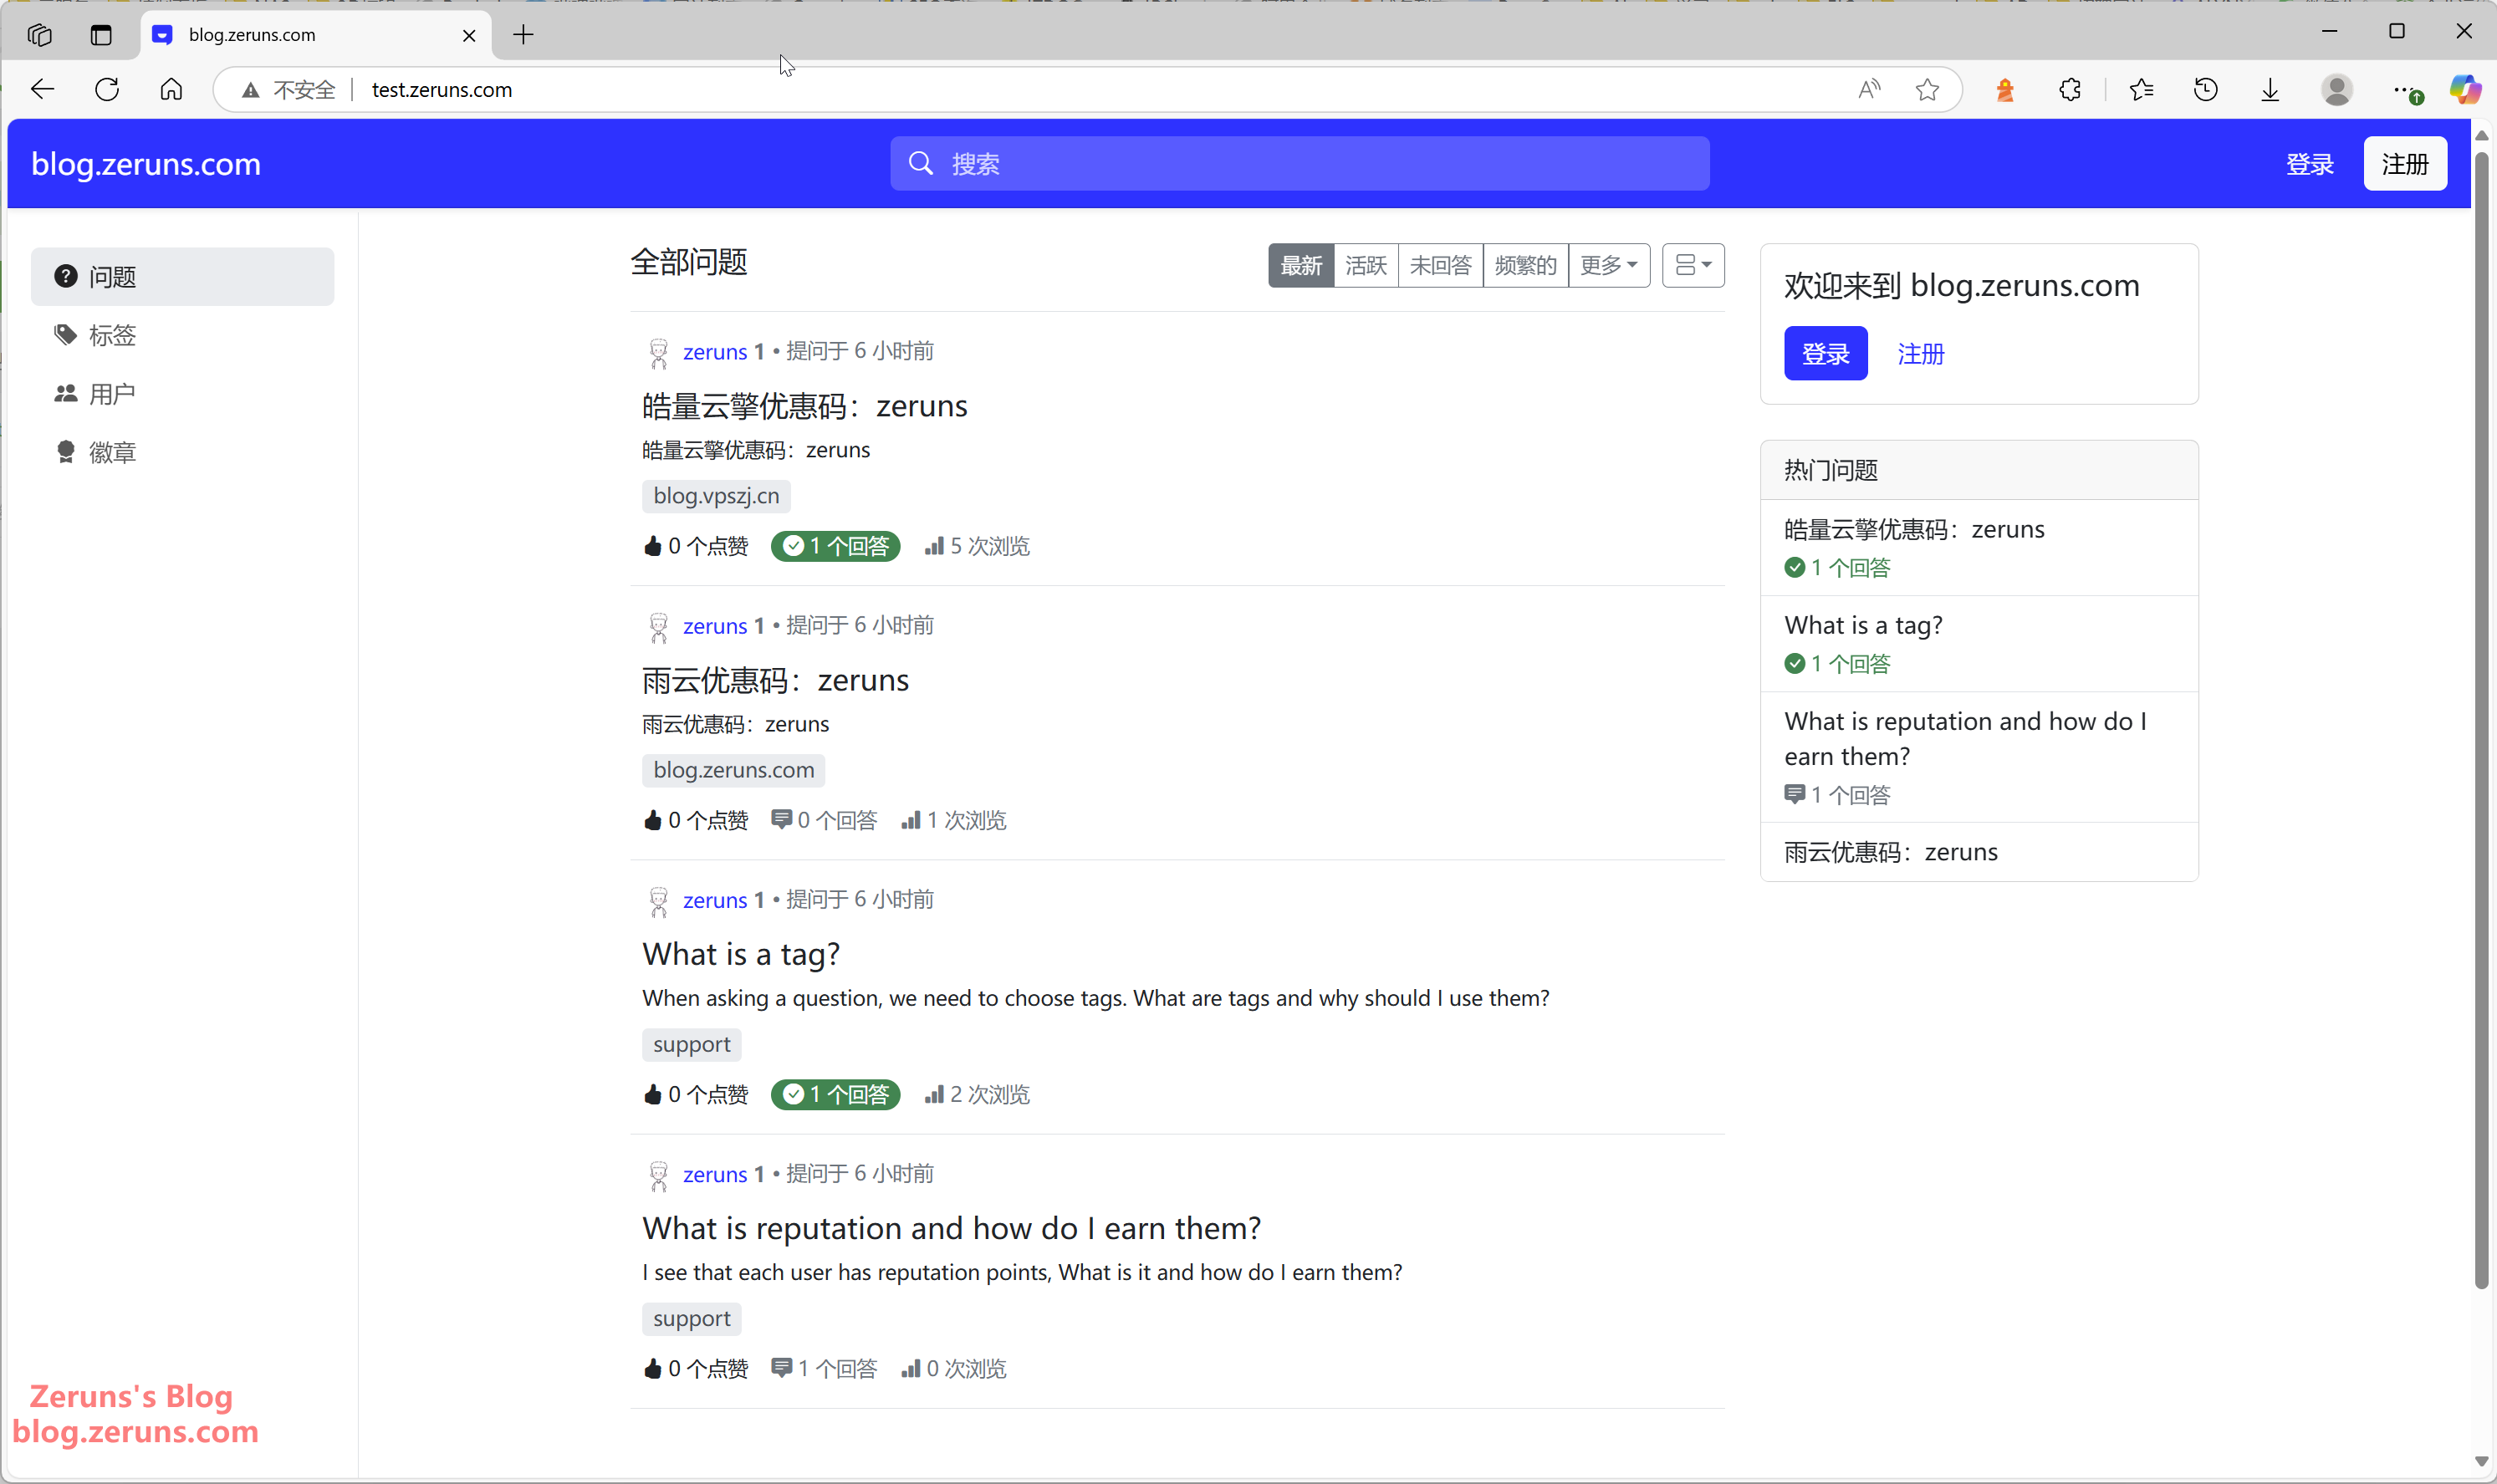Click the 搜索 search field

(x=1300, y=163)
